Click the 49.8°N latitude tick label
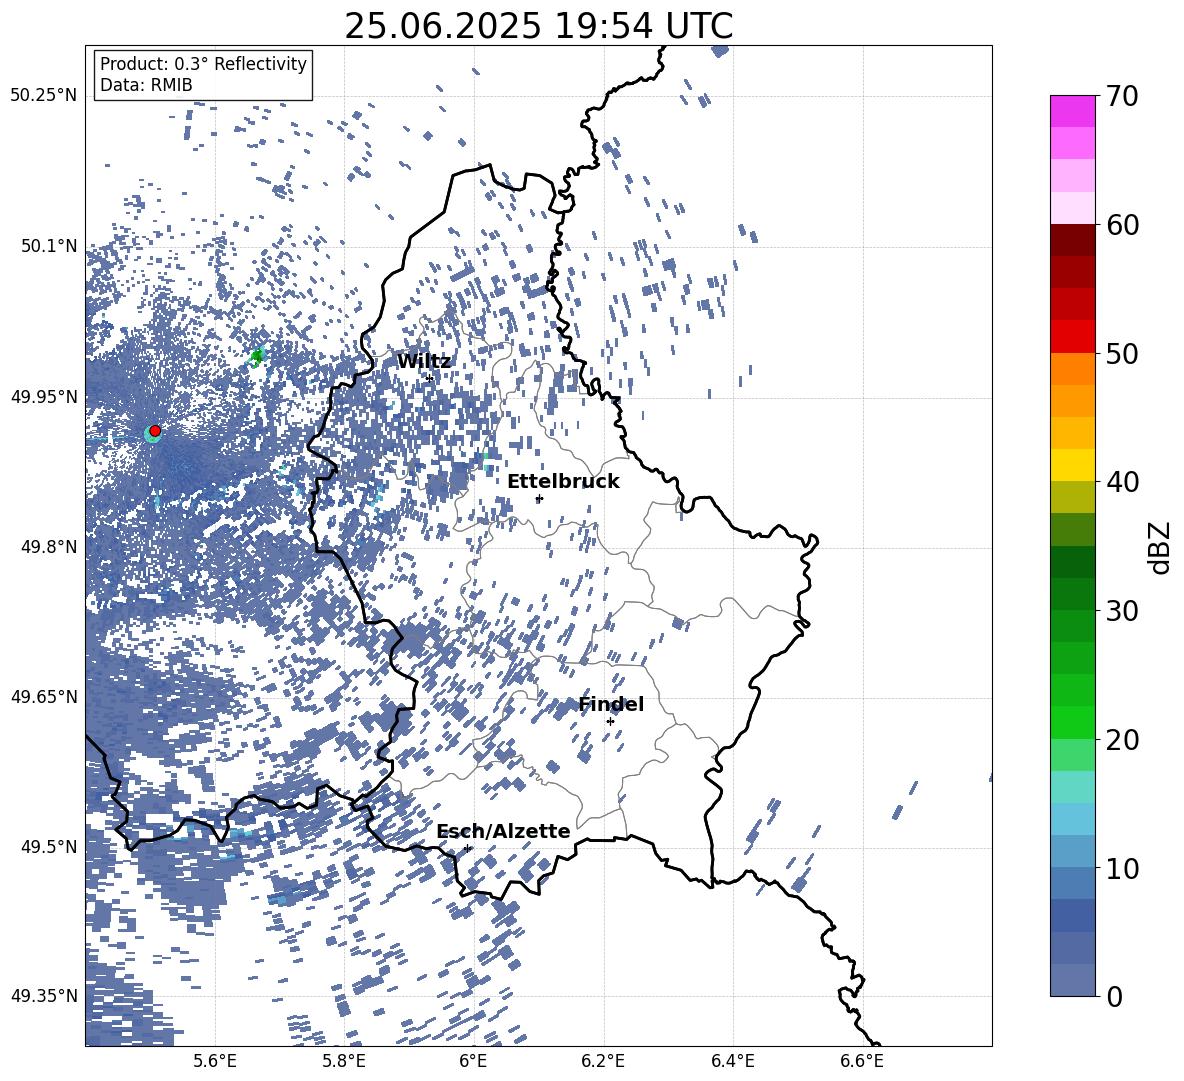This screenshot has height=1081, width=1184. pos(48,547)
